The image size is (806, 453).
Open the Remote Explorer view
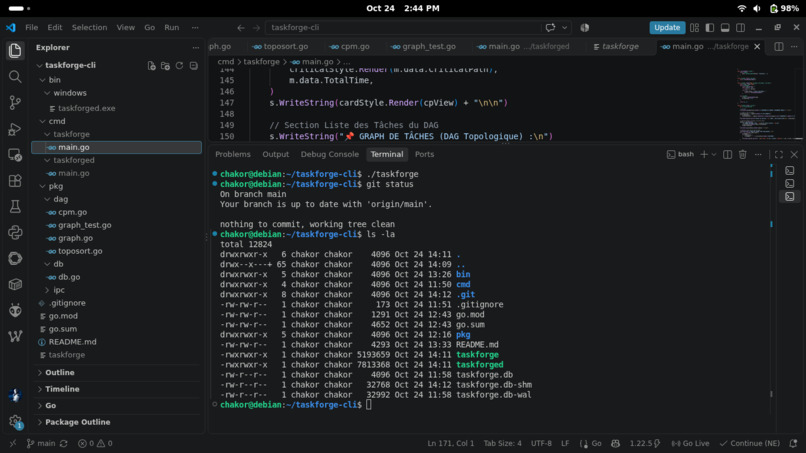point(15,155)
